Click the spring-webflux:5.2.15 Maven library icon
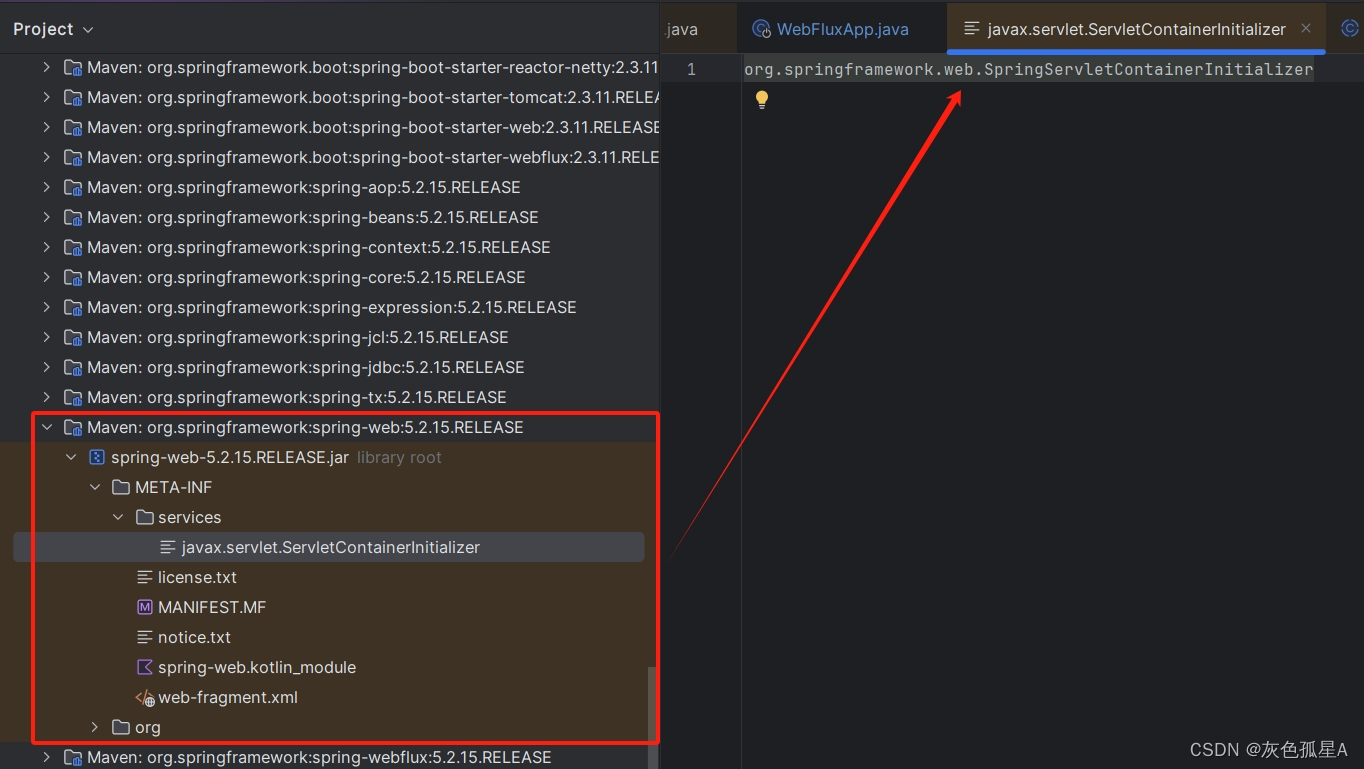 pos(73,757)
